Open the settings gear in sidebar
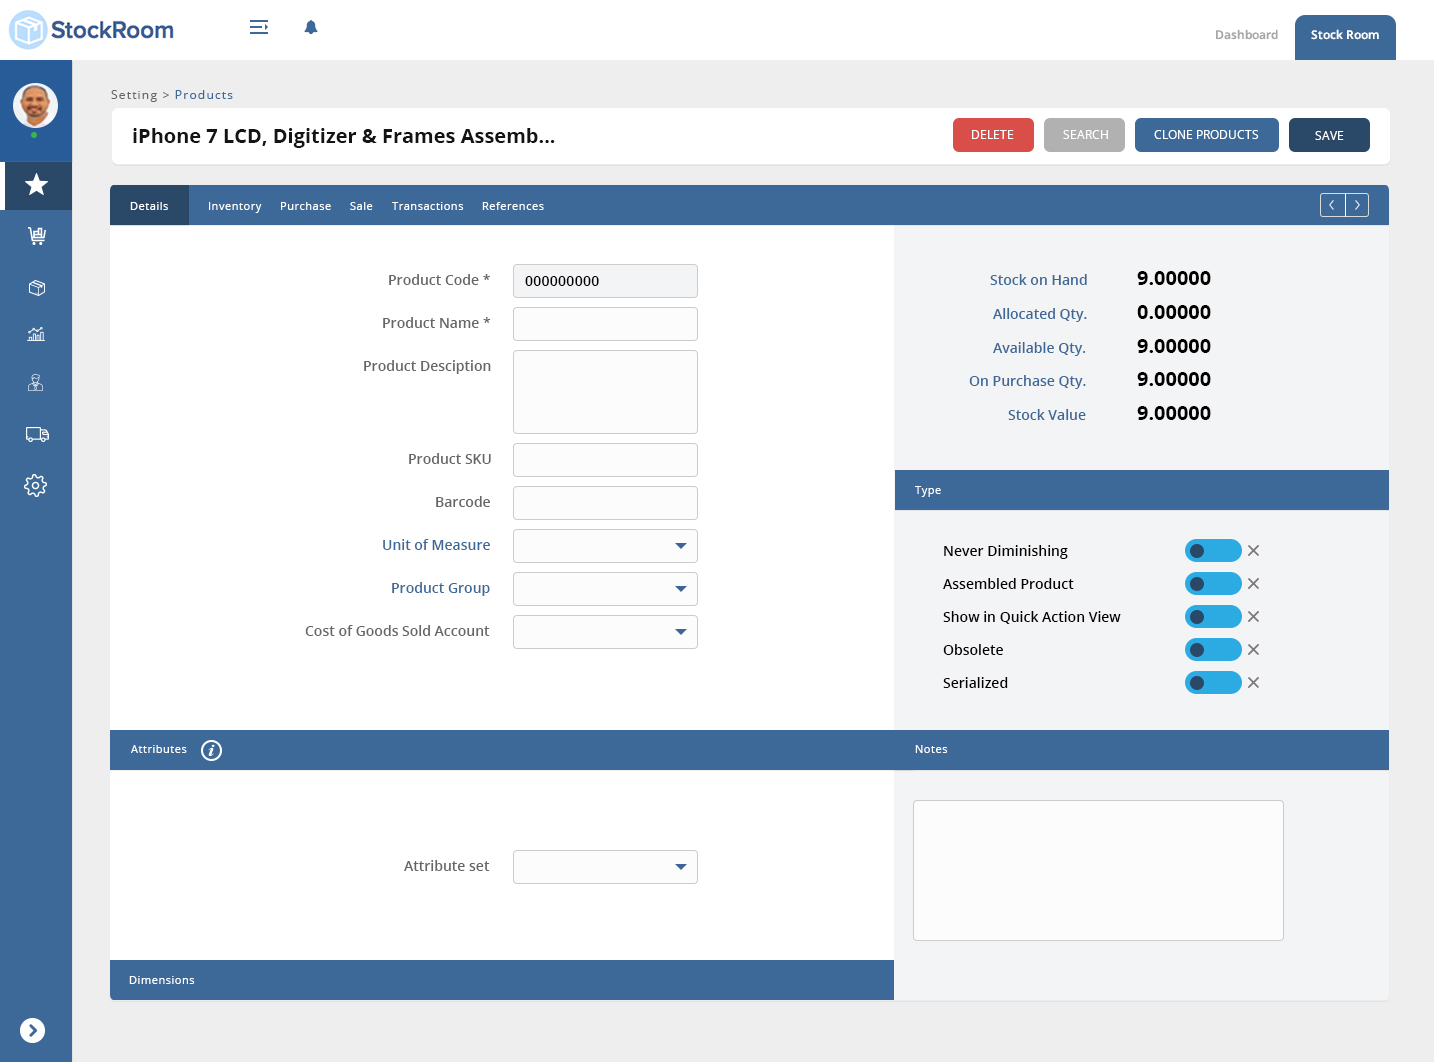 (x=36, y=486)
